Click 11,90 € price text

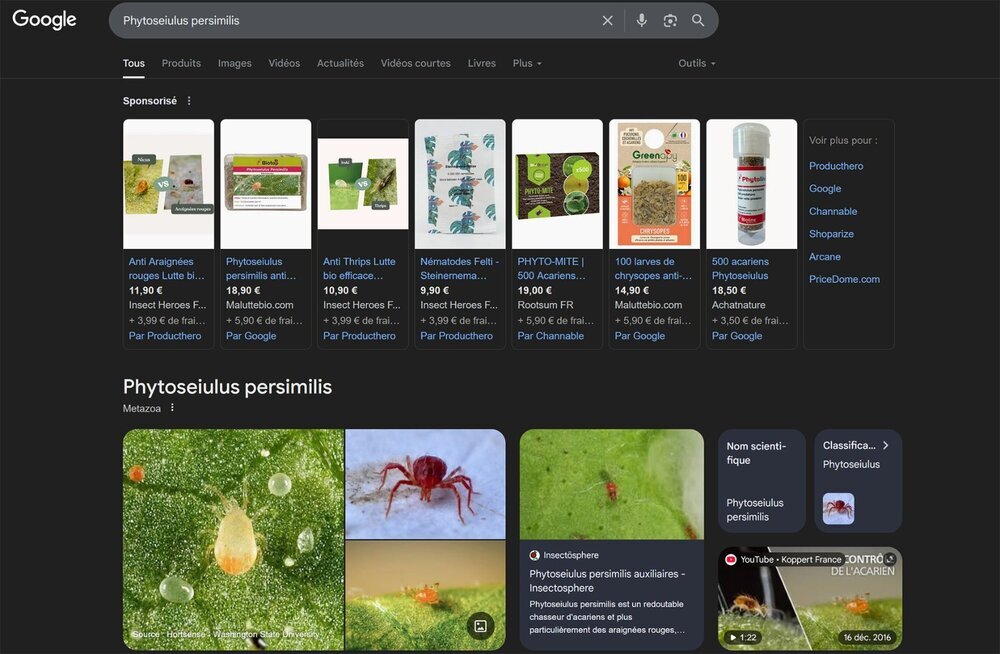click(145, 290)
